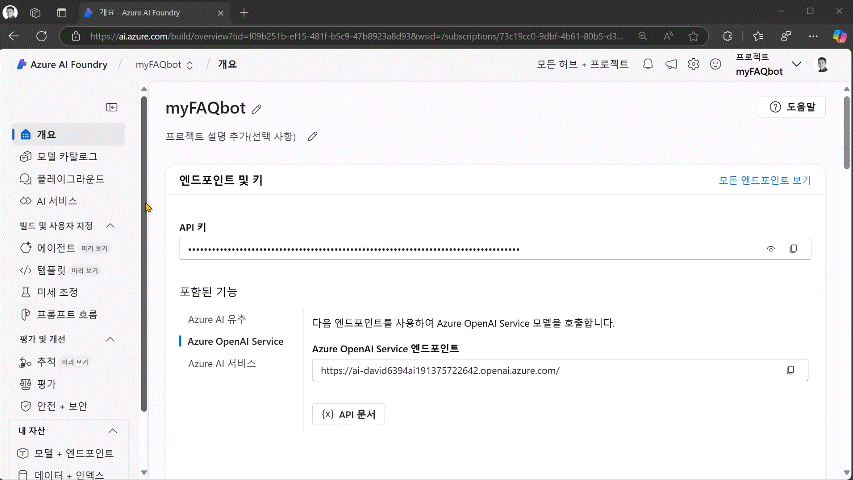This screenshot has height=480, width=853.
Task: Click the sidebar vertical scrollbar
Action: pos(144,254)
